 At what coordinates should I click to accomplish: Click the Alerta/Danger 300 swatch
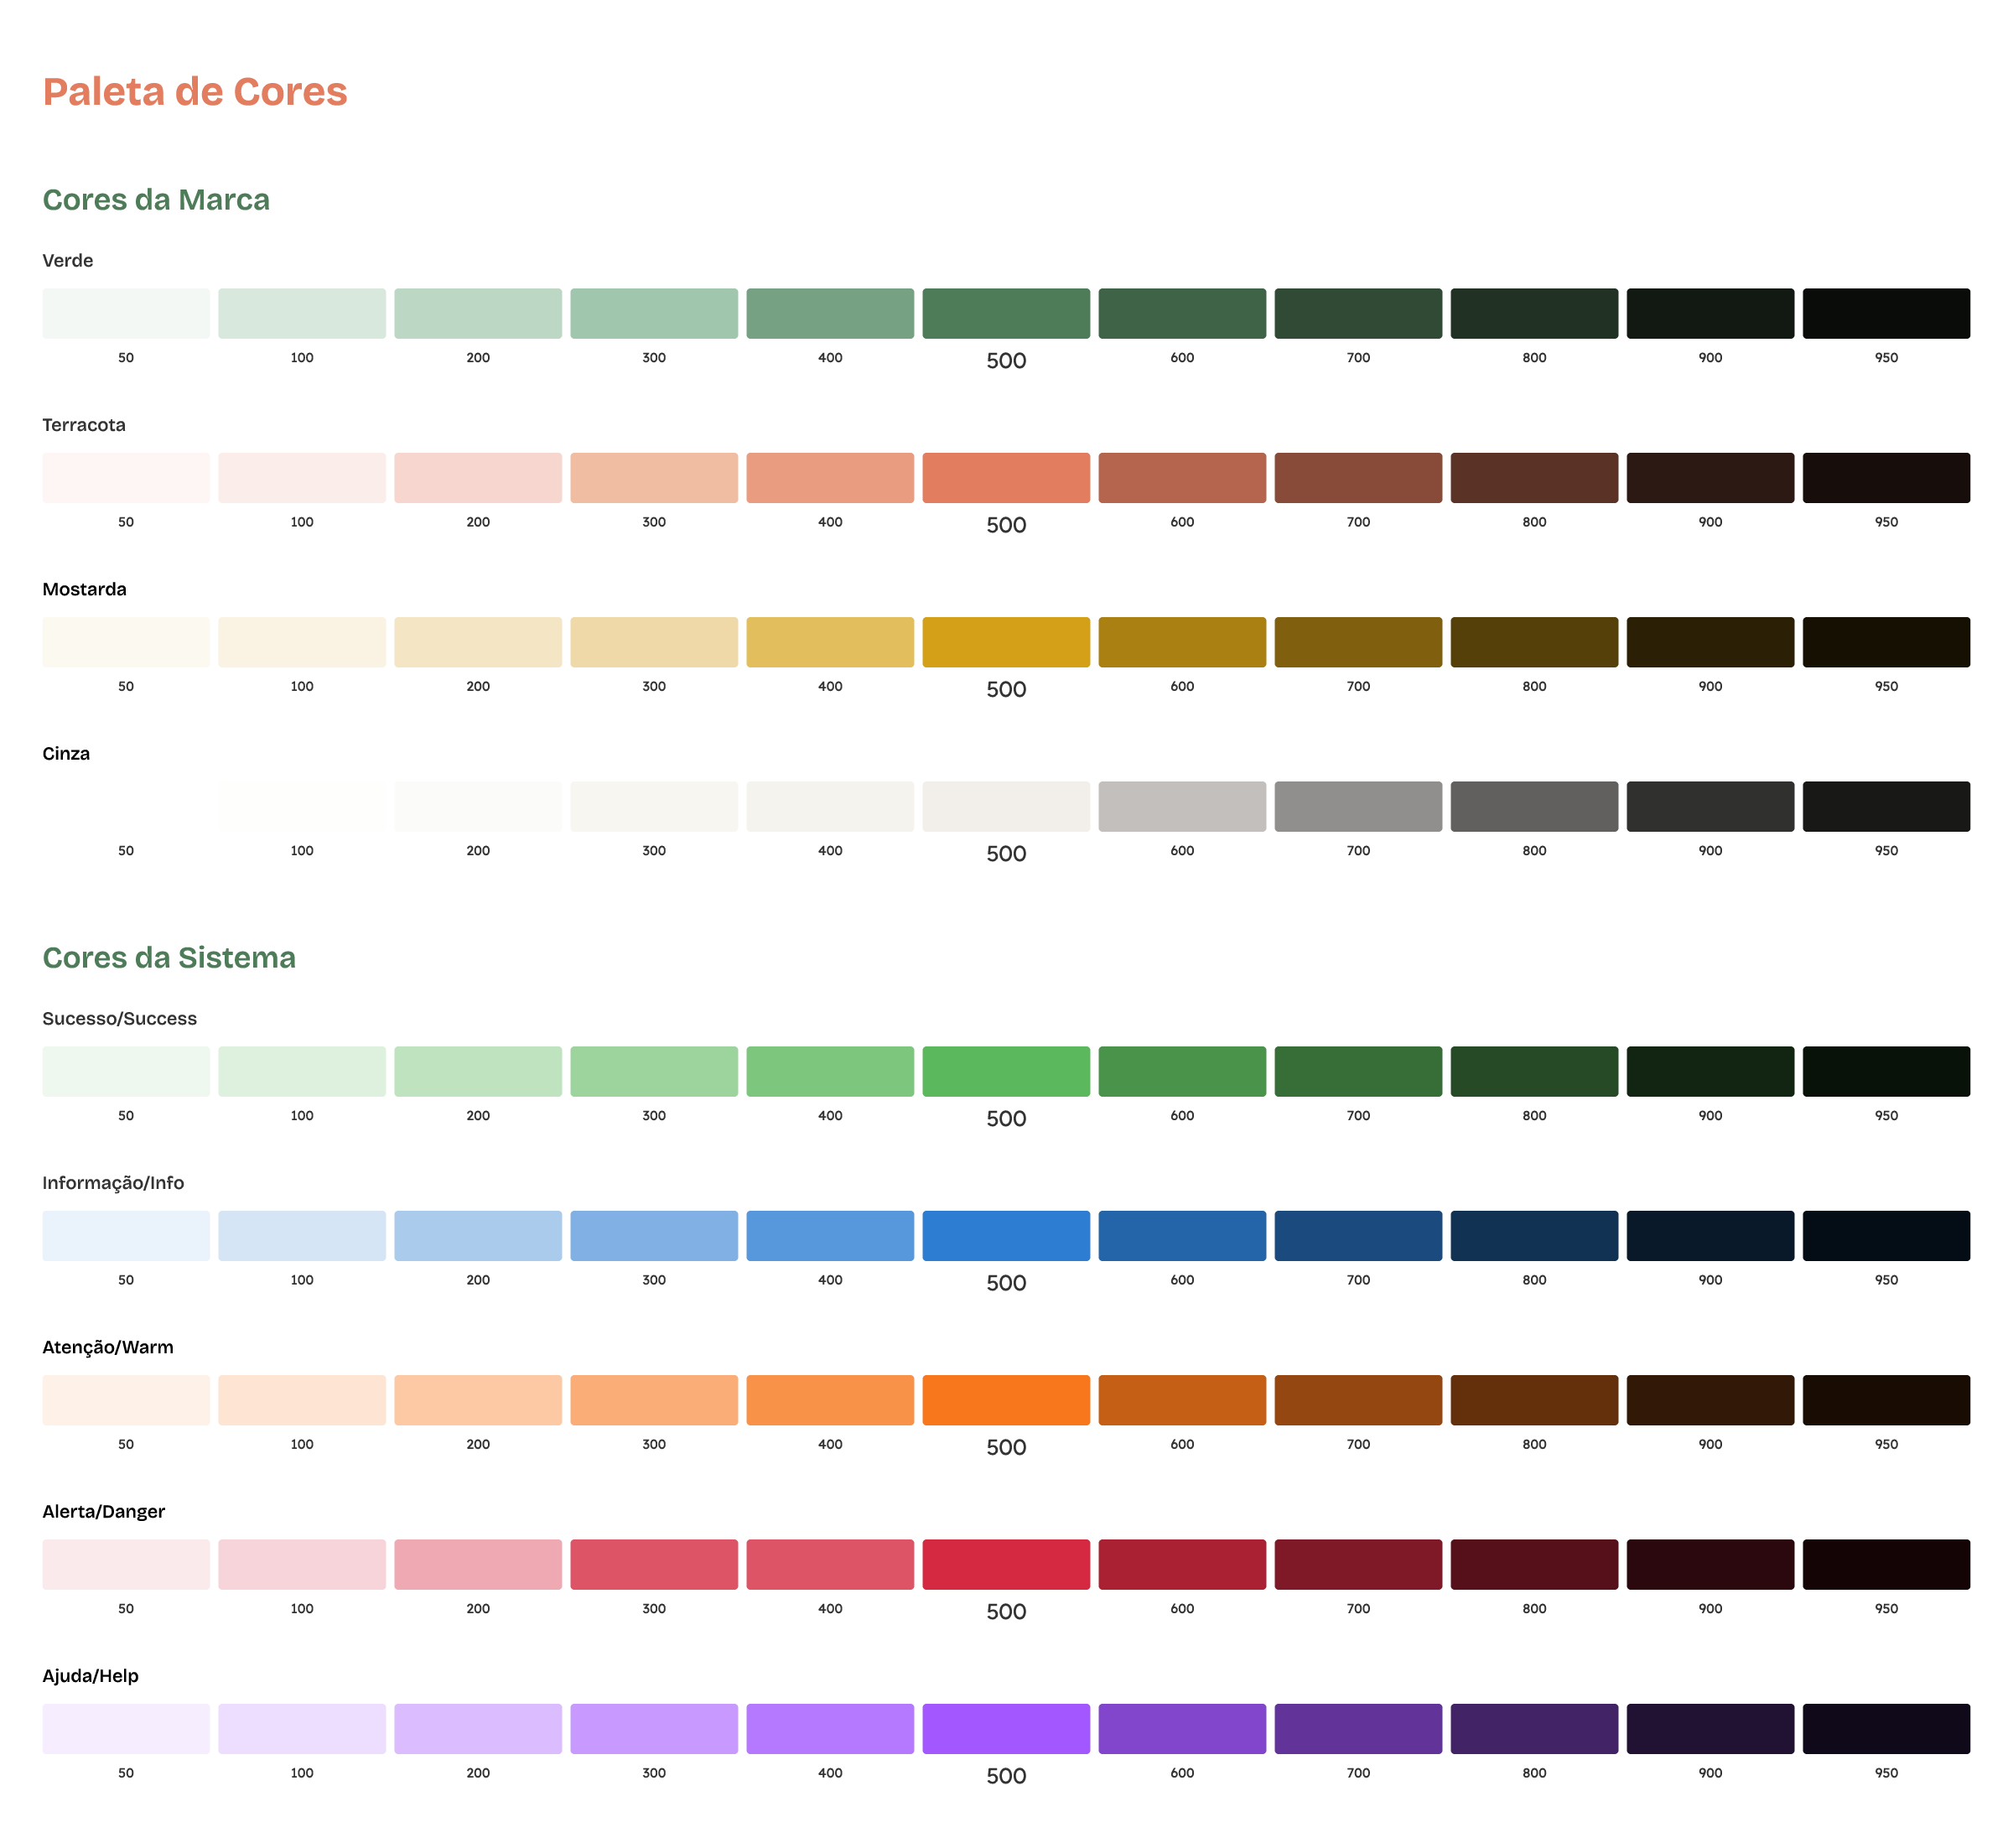653,1564
